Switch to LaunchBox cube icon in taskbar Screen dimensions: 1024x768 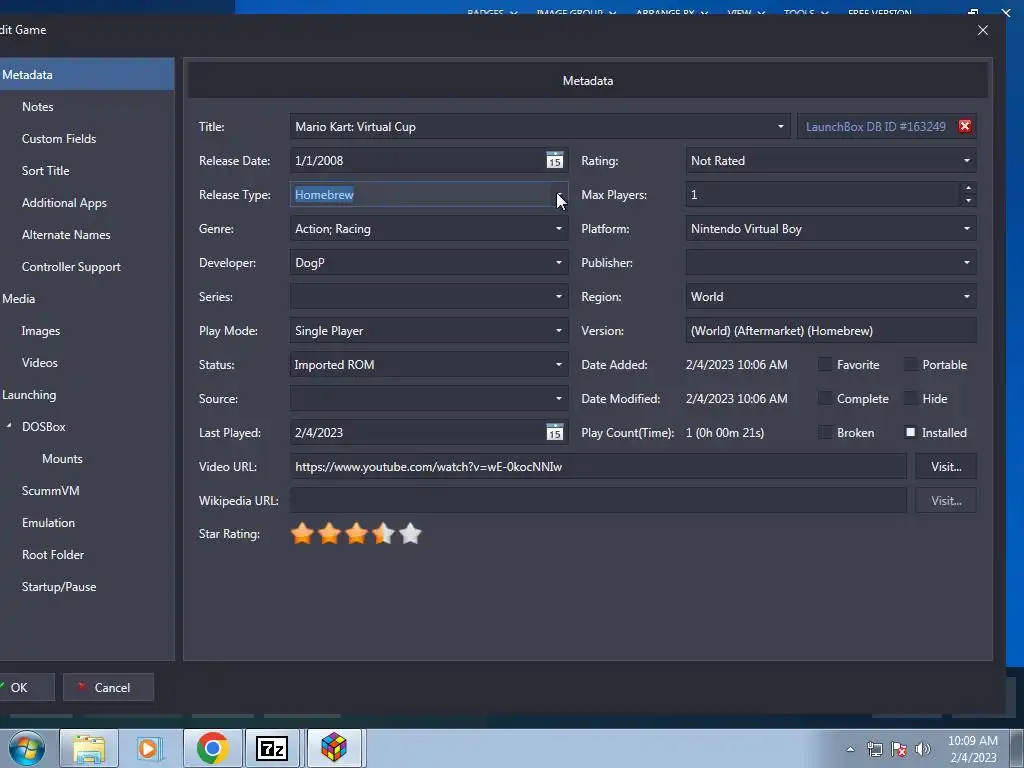coord(333,748)
